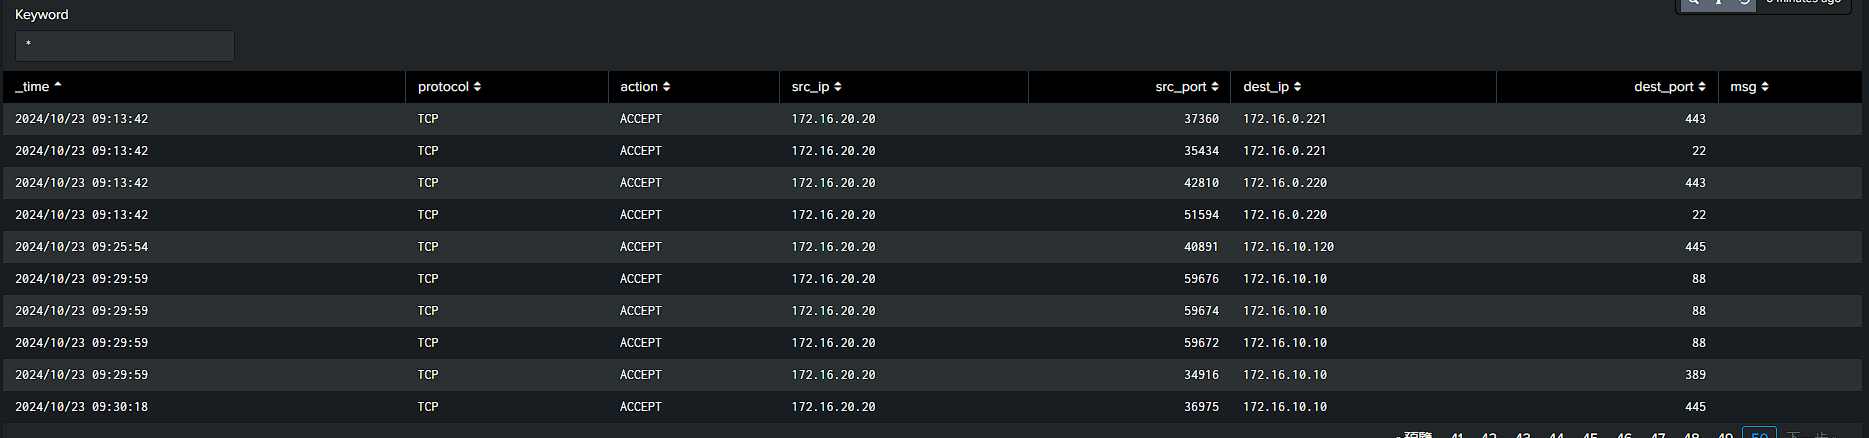1869x438 pixels.
Task: Sort the msg column arrows
Action: click(x=1765, y=87)
